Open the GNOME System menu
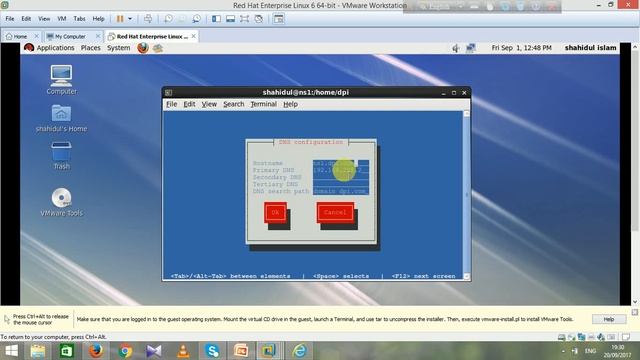 [118, 48]
